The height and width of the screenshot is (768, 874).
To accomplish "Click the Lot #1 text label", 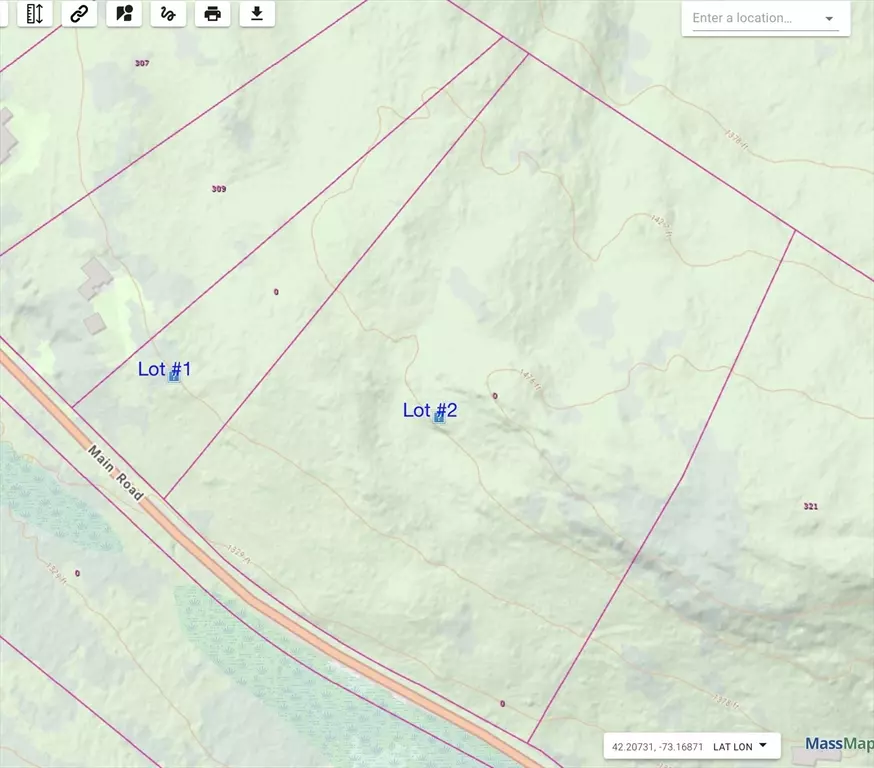I will coord(164,369).
